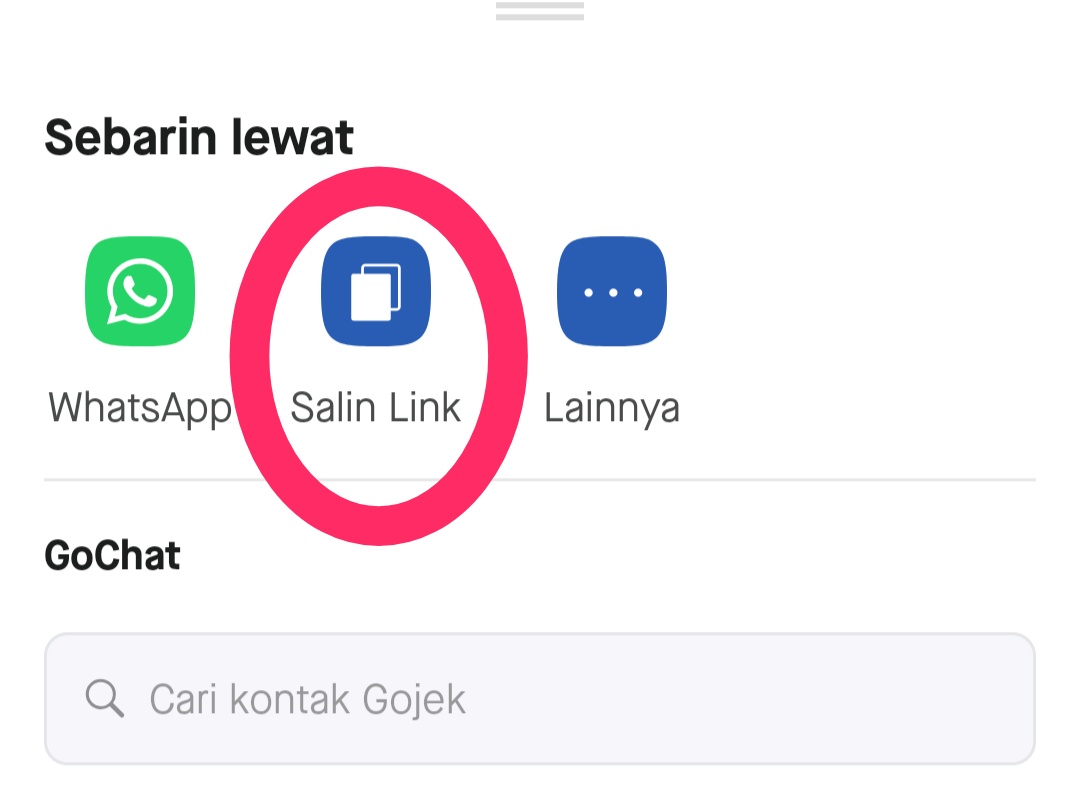Image resolution: width=1080 pixels, height=805 pixels.
Task: Click the overlapping squares copy symbol
Action: (376, 292)
